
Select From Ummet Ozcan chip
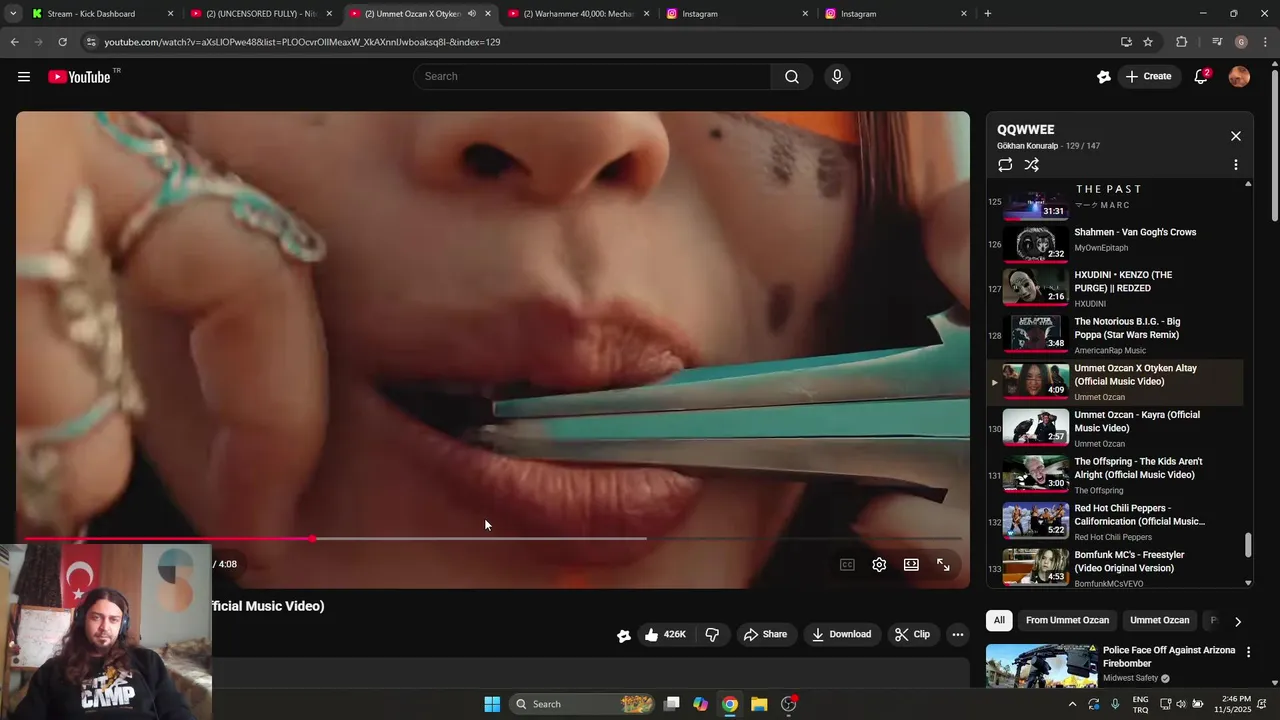(1067, 620)
